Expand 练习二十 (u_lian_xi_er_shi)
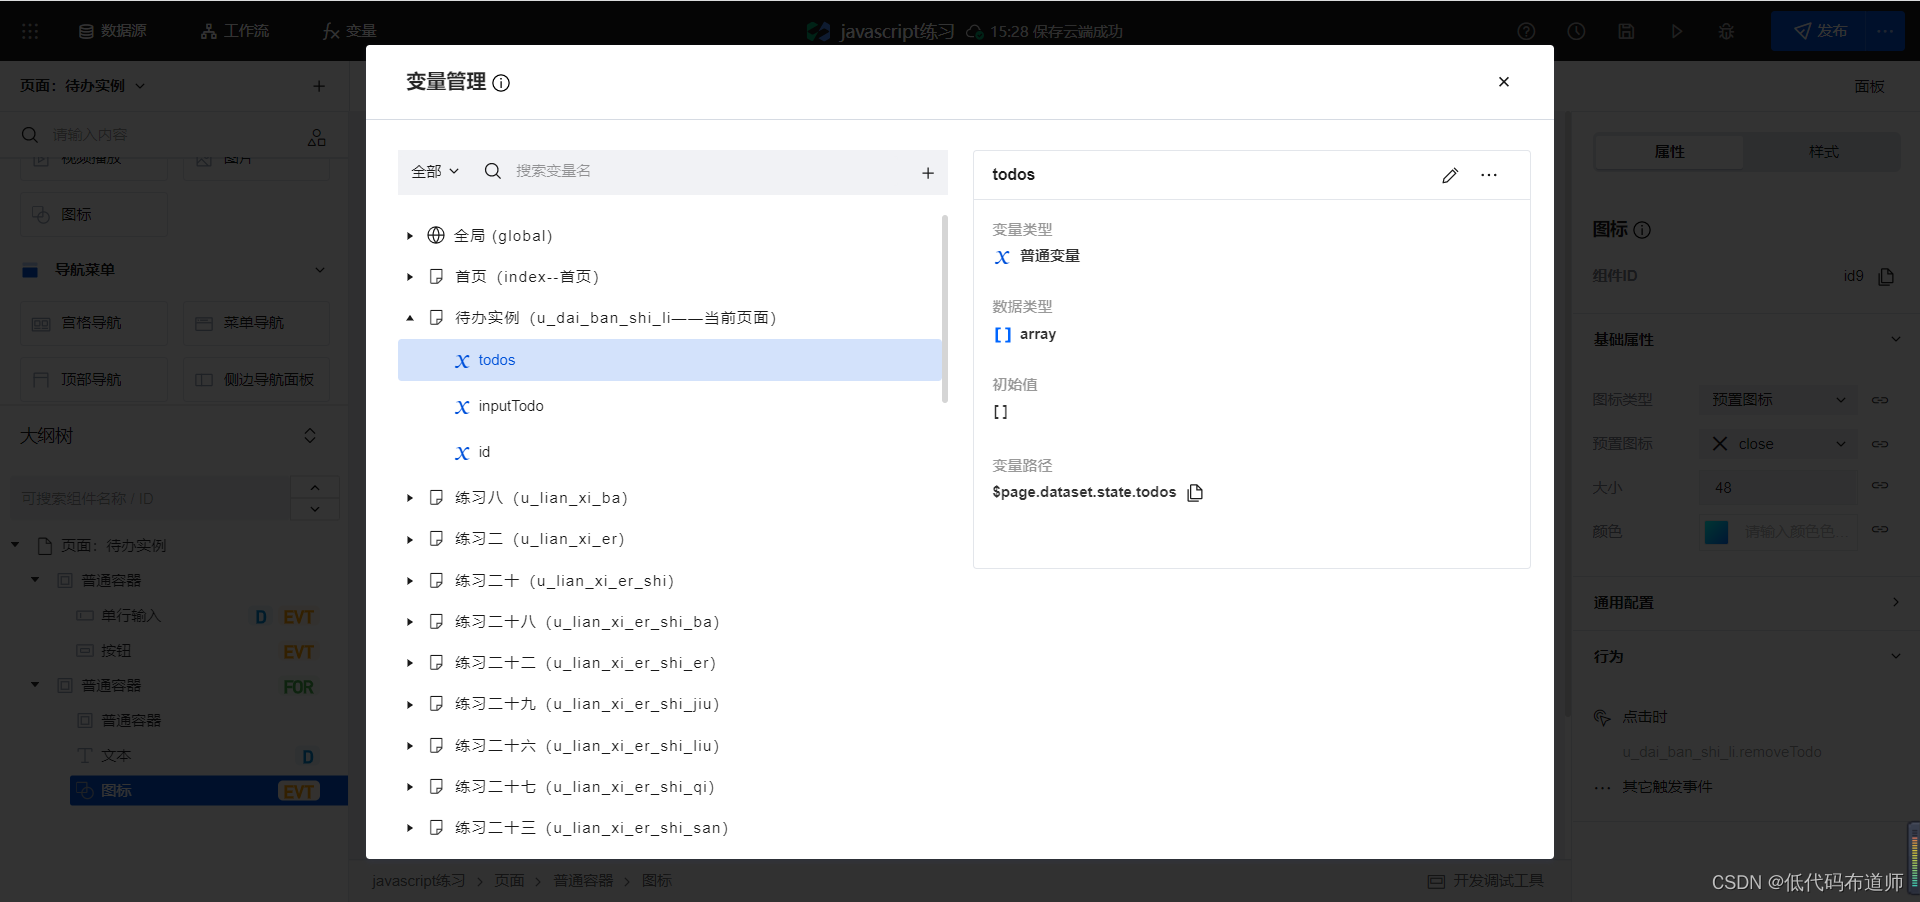The image size is (1920, 902). tap(410, 581)
